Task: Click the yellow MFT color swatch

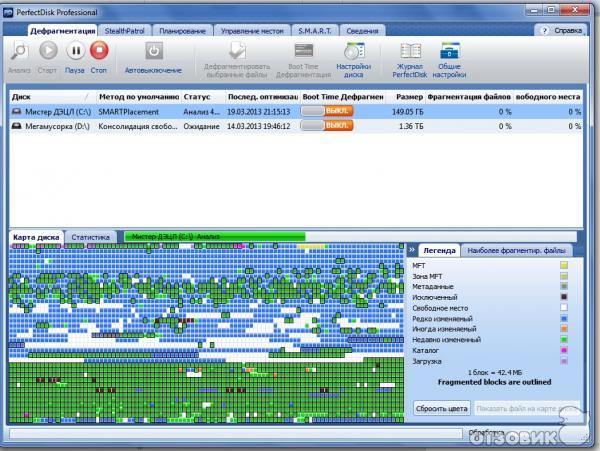Action: click(x=563, y=264)
